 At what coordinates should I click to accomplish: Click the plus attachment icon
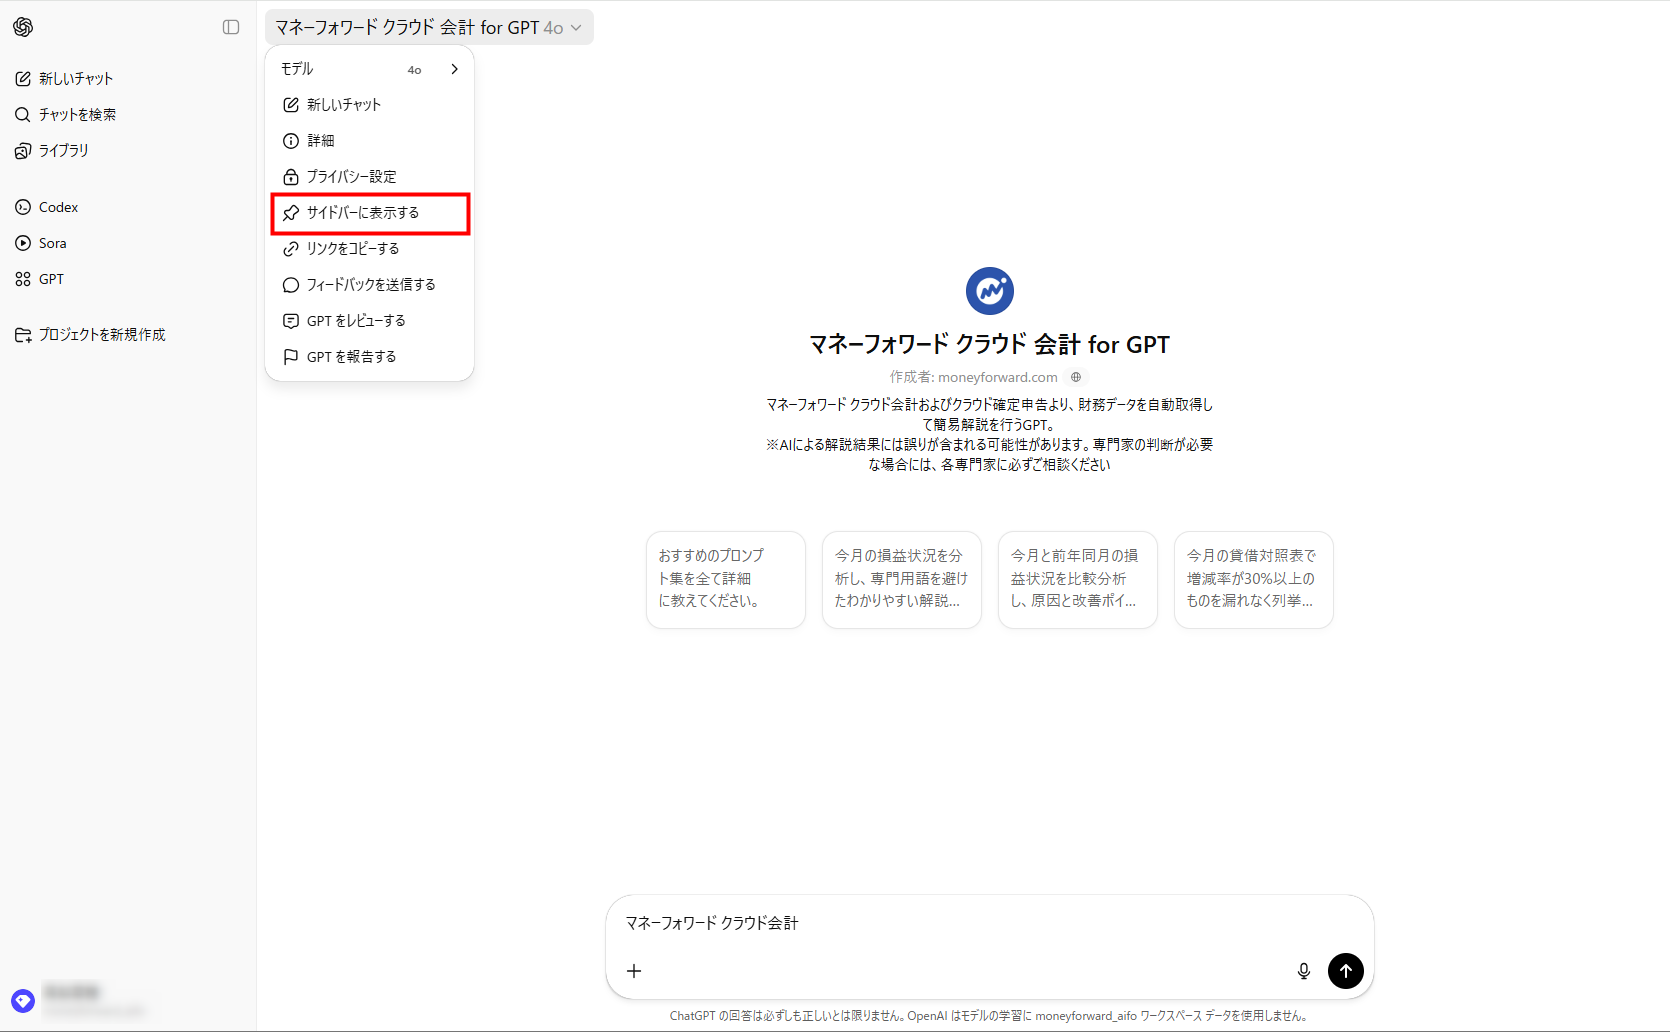634,971
